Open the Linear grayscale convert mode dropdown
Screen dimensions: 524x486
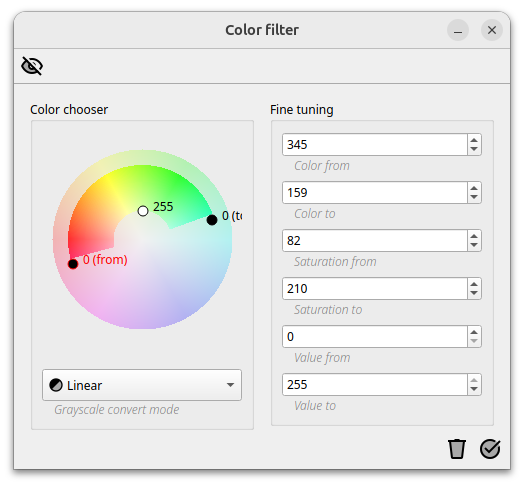click(x=142, y=385)
